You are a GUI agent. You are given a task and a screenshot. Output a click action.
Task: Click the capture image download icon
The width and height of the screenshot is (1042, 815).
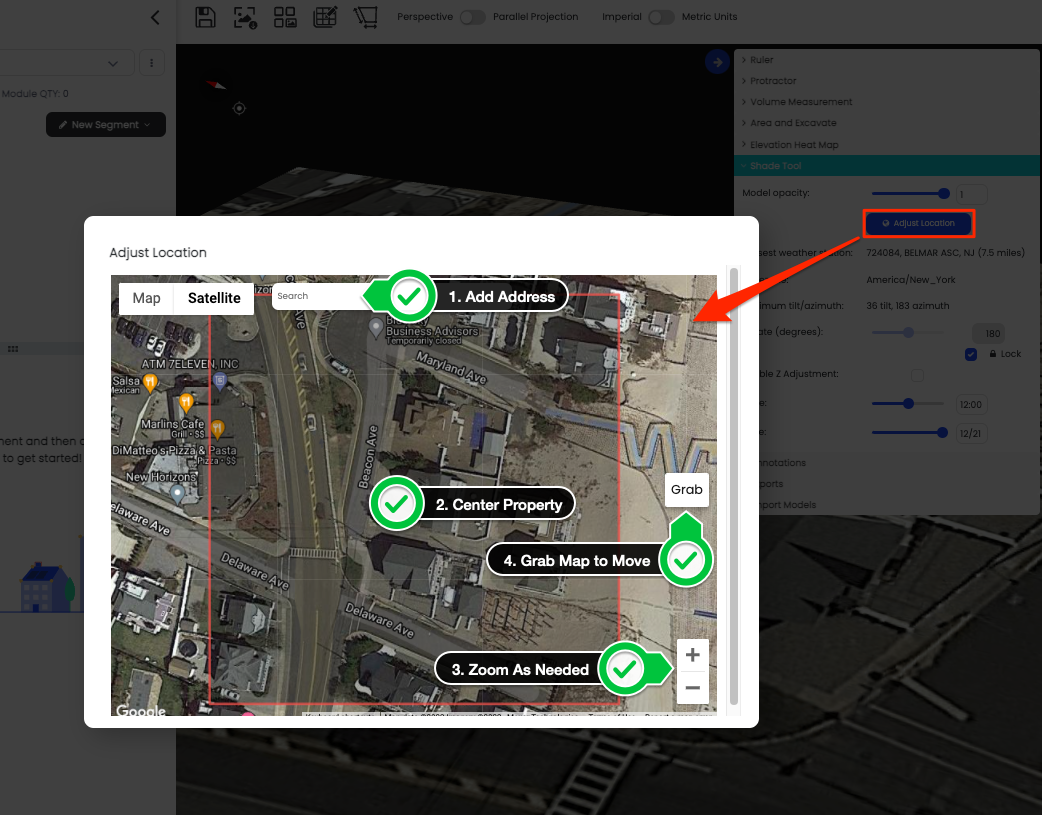point(245,17)
